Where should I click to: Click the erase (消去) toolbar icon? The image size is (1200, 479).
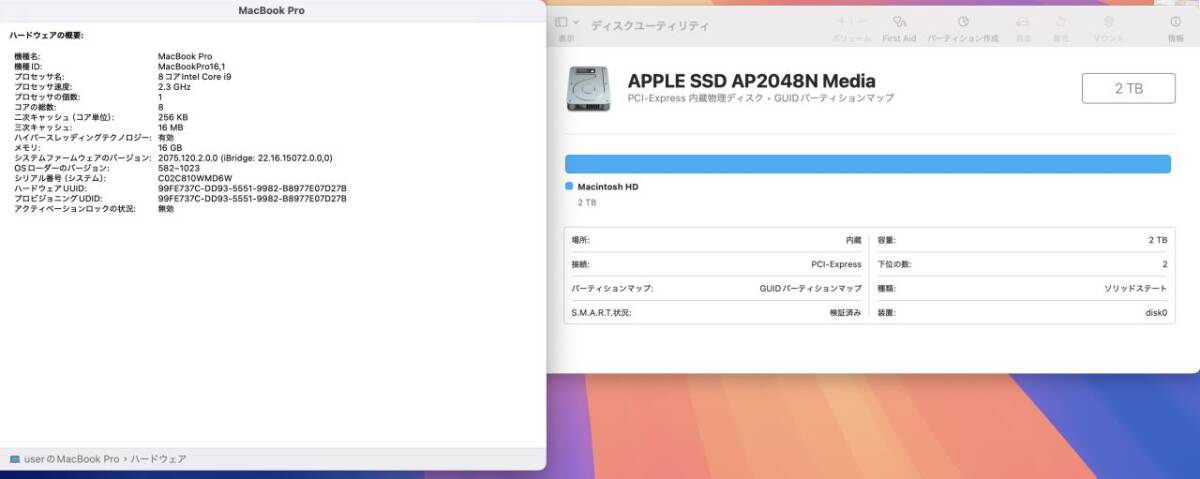pos(1022,21)
